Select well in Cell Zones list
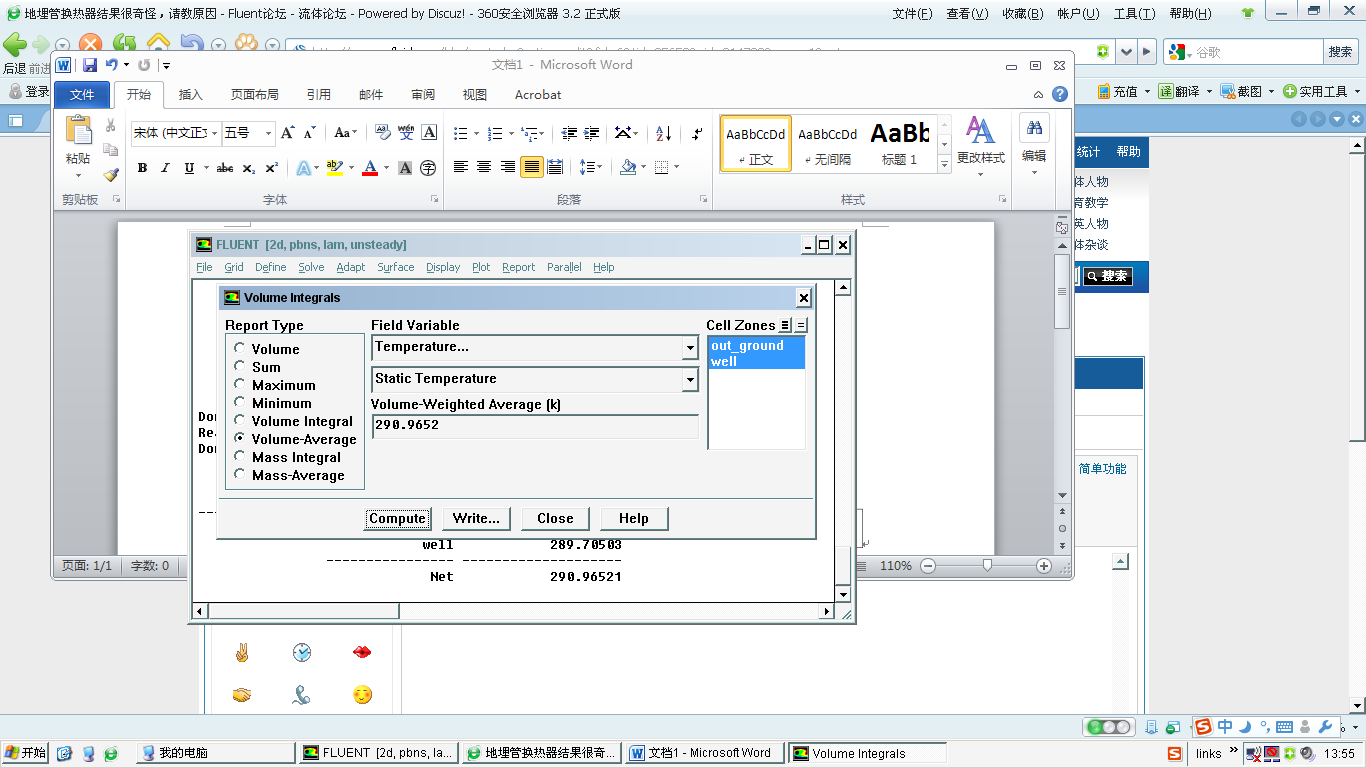This screenshot has height=768, width=1366. click(x=756, y=361)
